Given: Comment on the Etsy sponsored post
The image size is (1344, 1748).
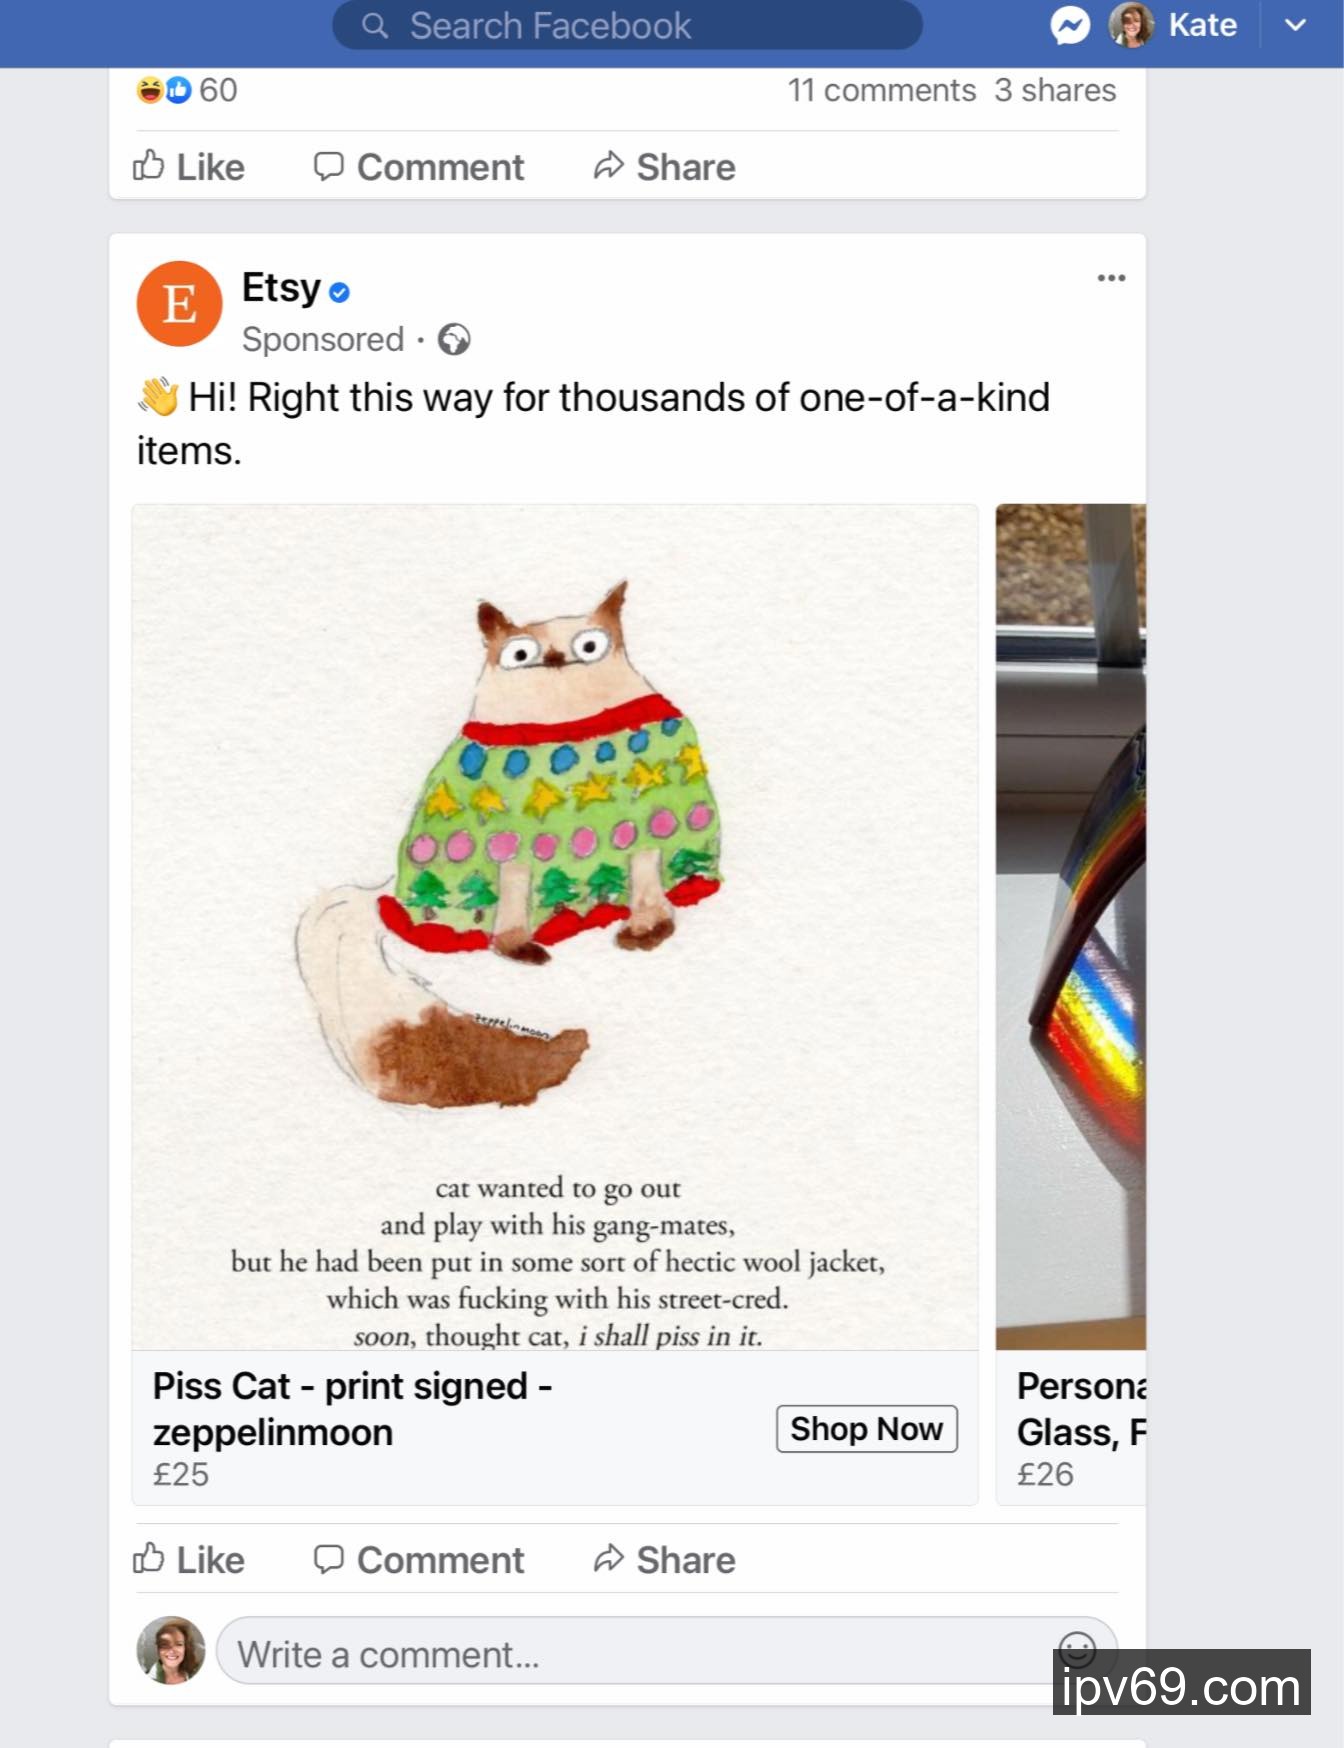Looking at the screenshot, I should pos(419,1559).
